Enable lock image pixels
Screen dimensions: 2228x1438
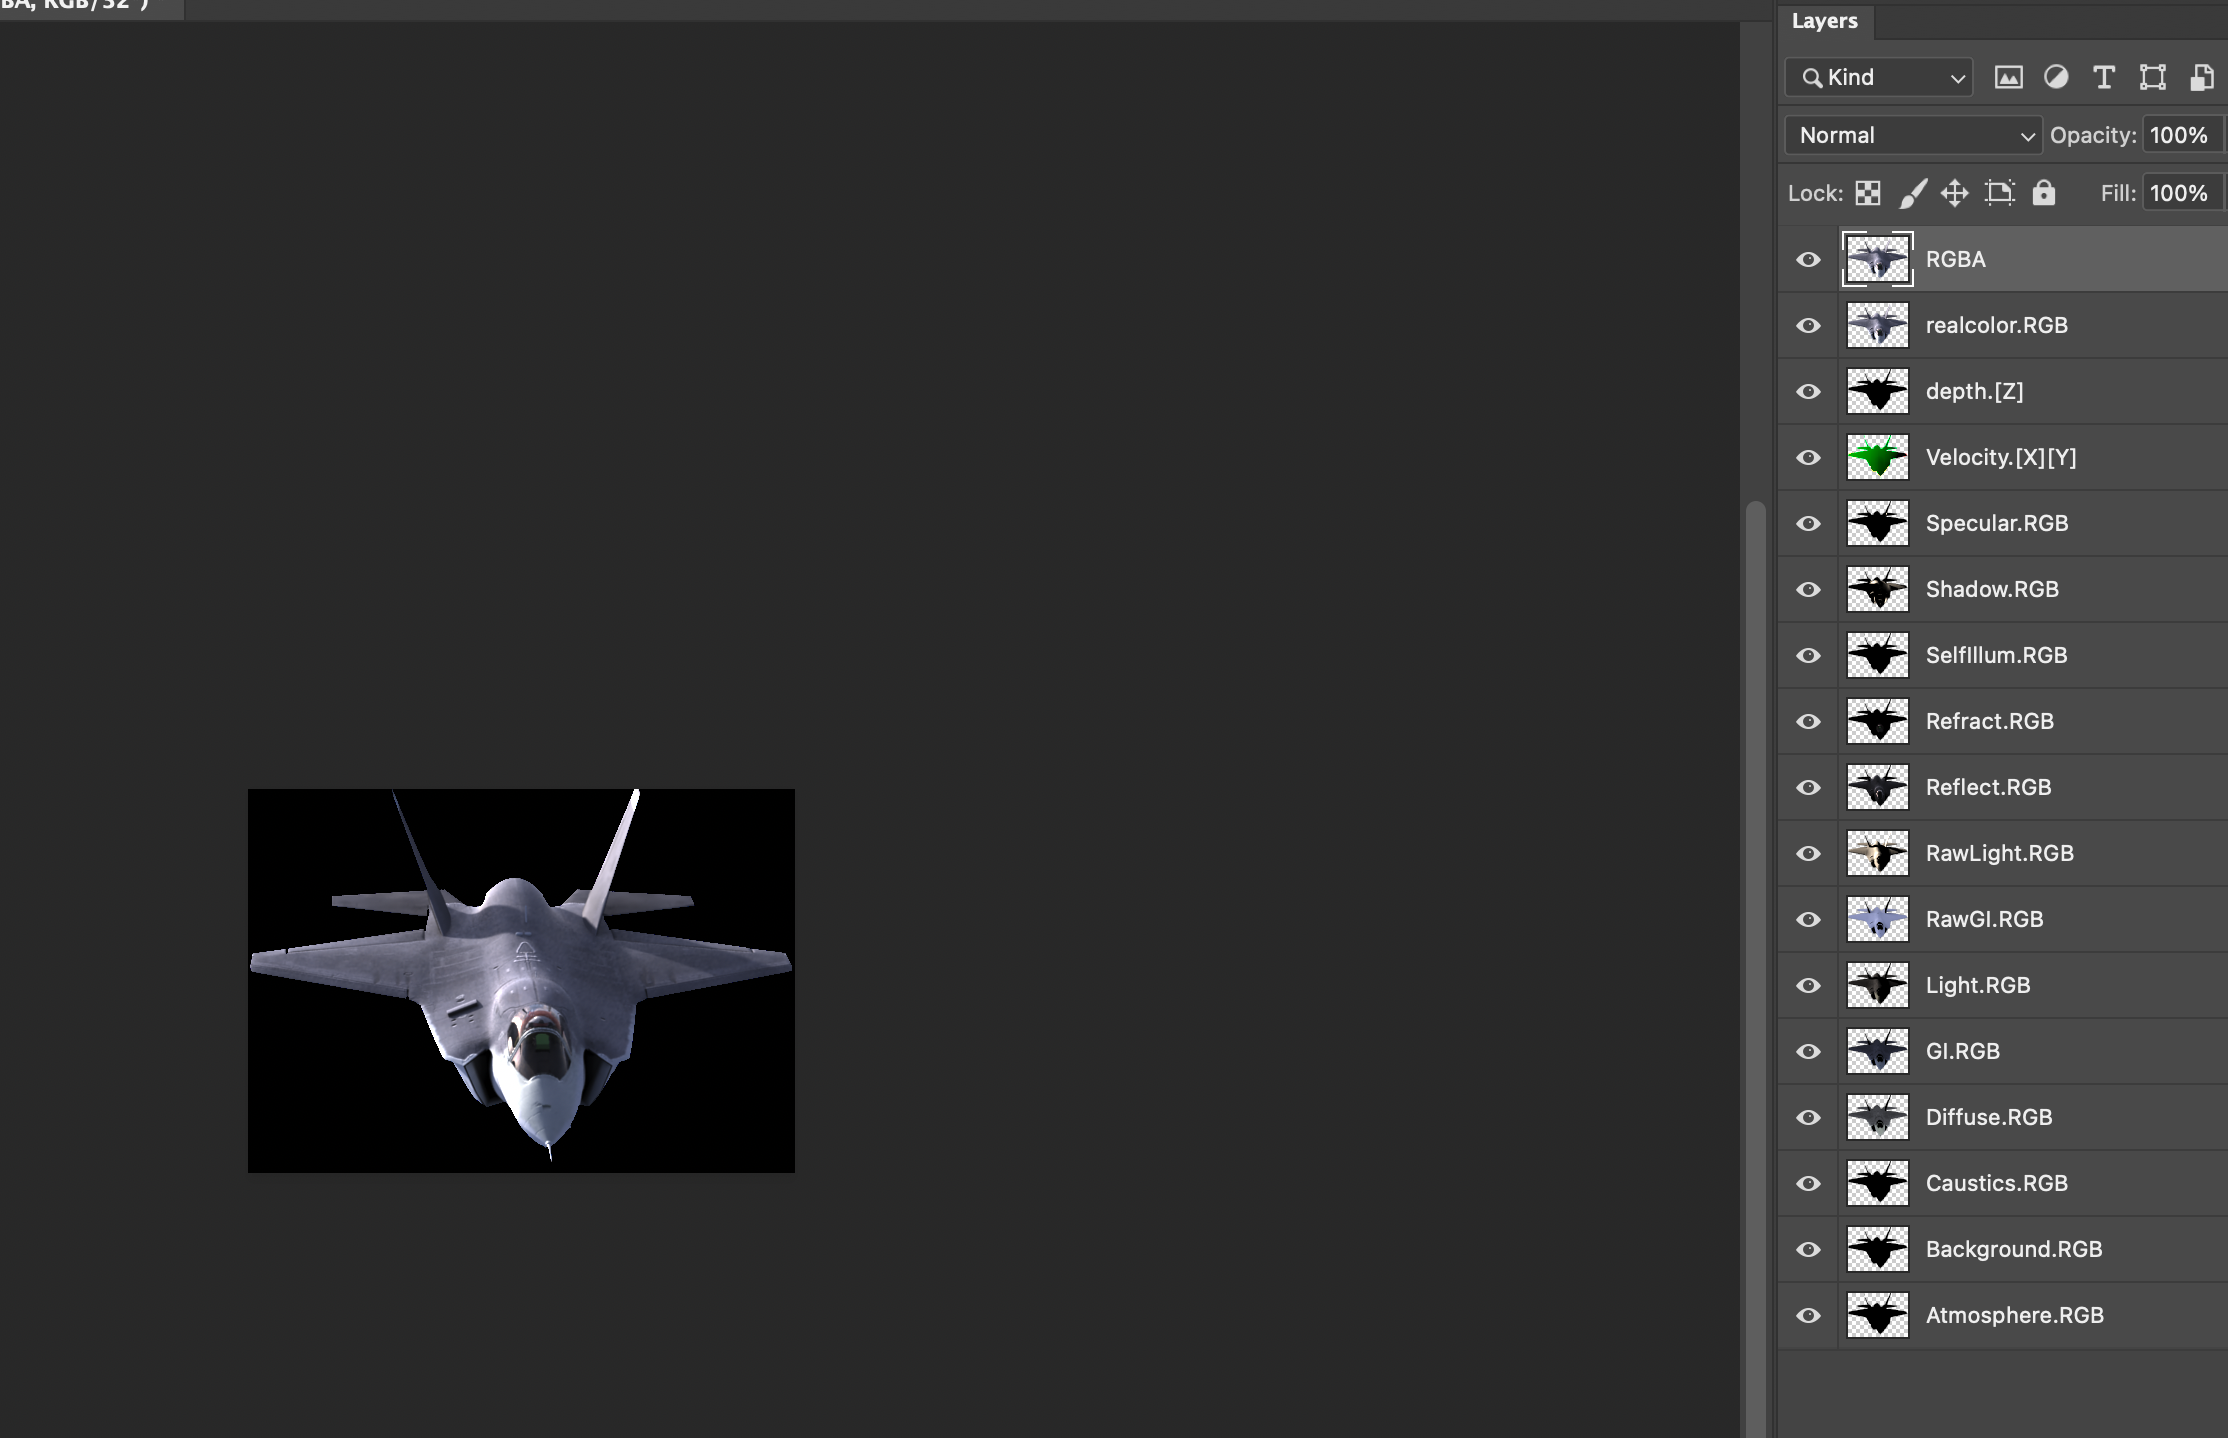[x=1913, y=192]
